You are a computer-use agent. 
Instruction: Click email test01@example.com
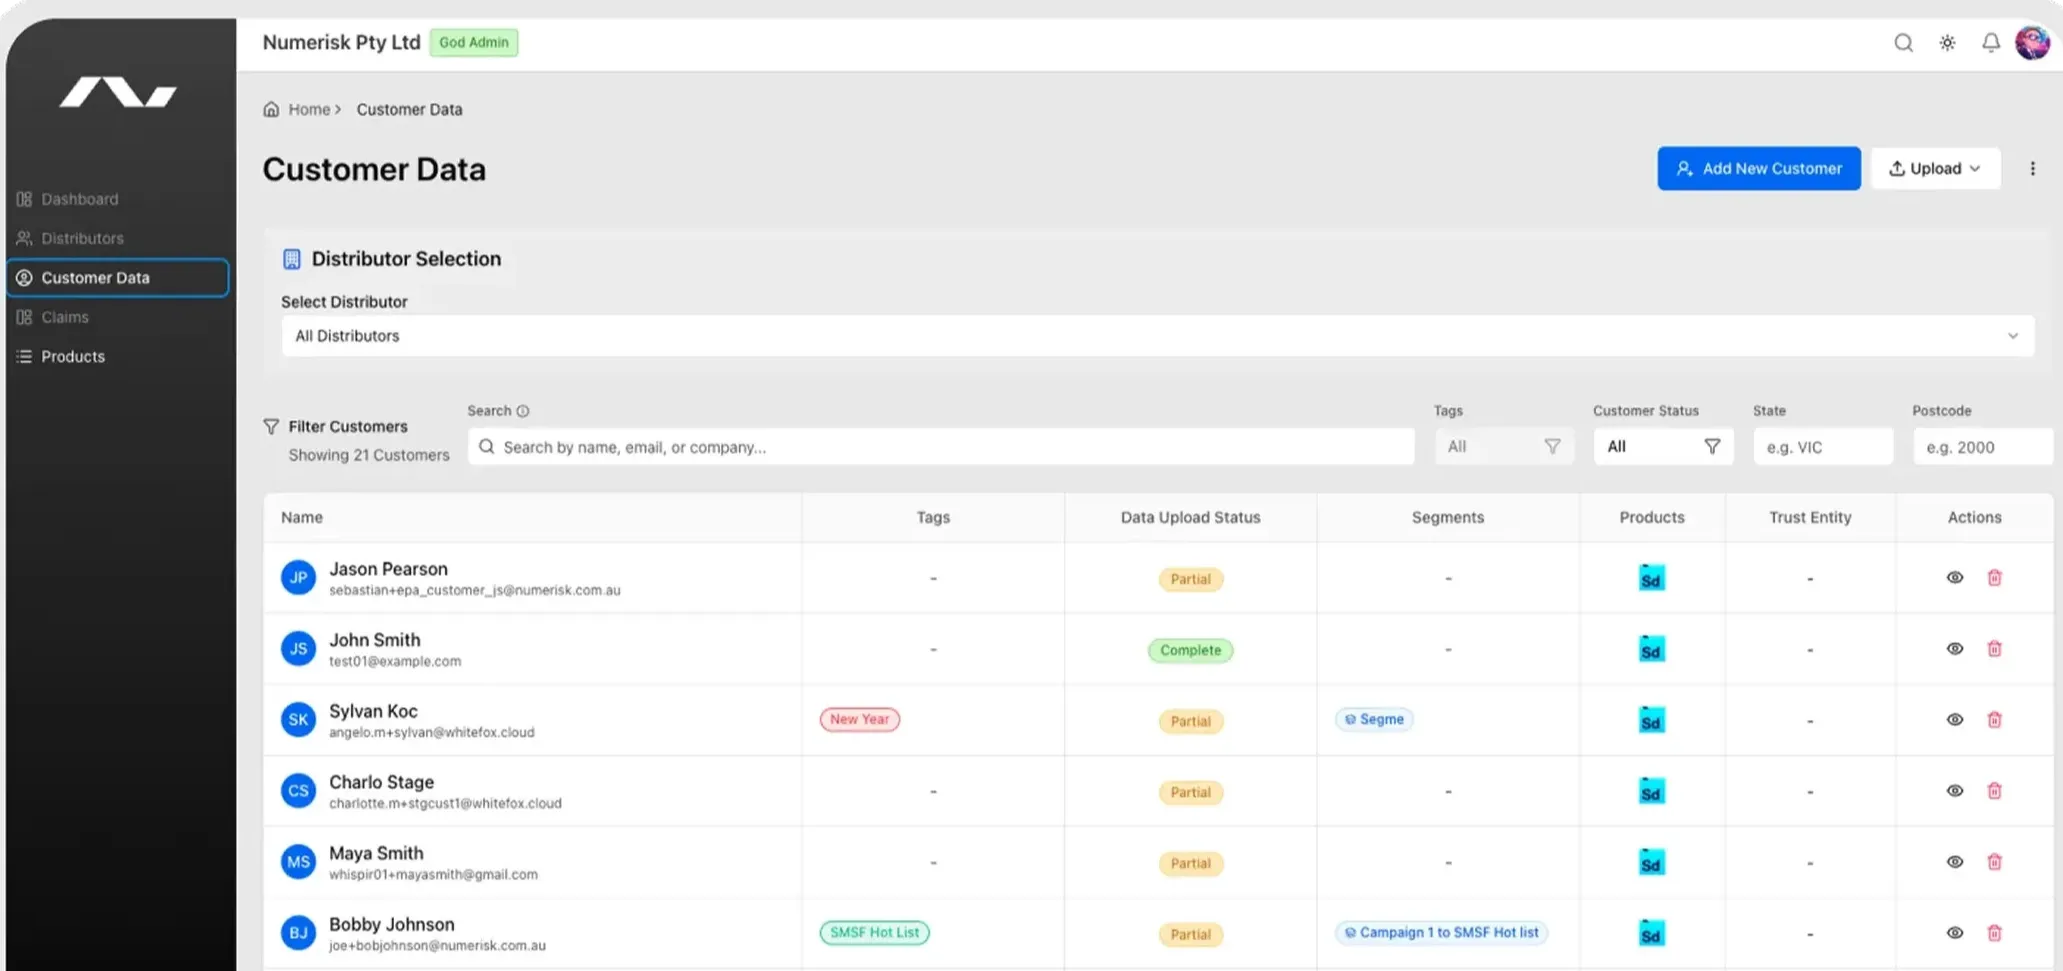pos(395,661)
